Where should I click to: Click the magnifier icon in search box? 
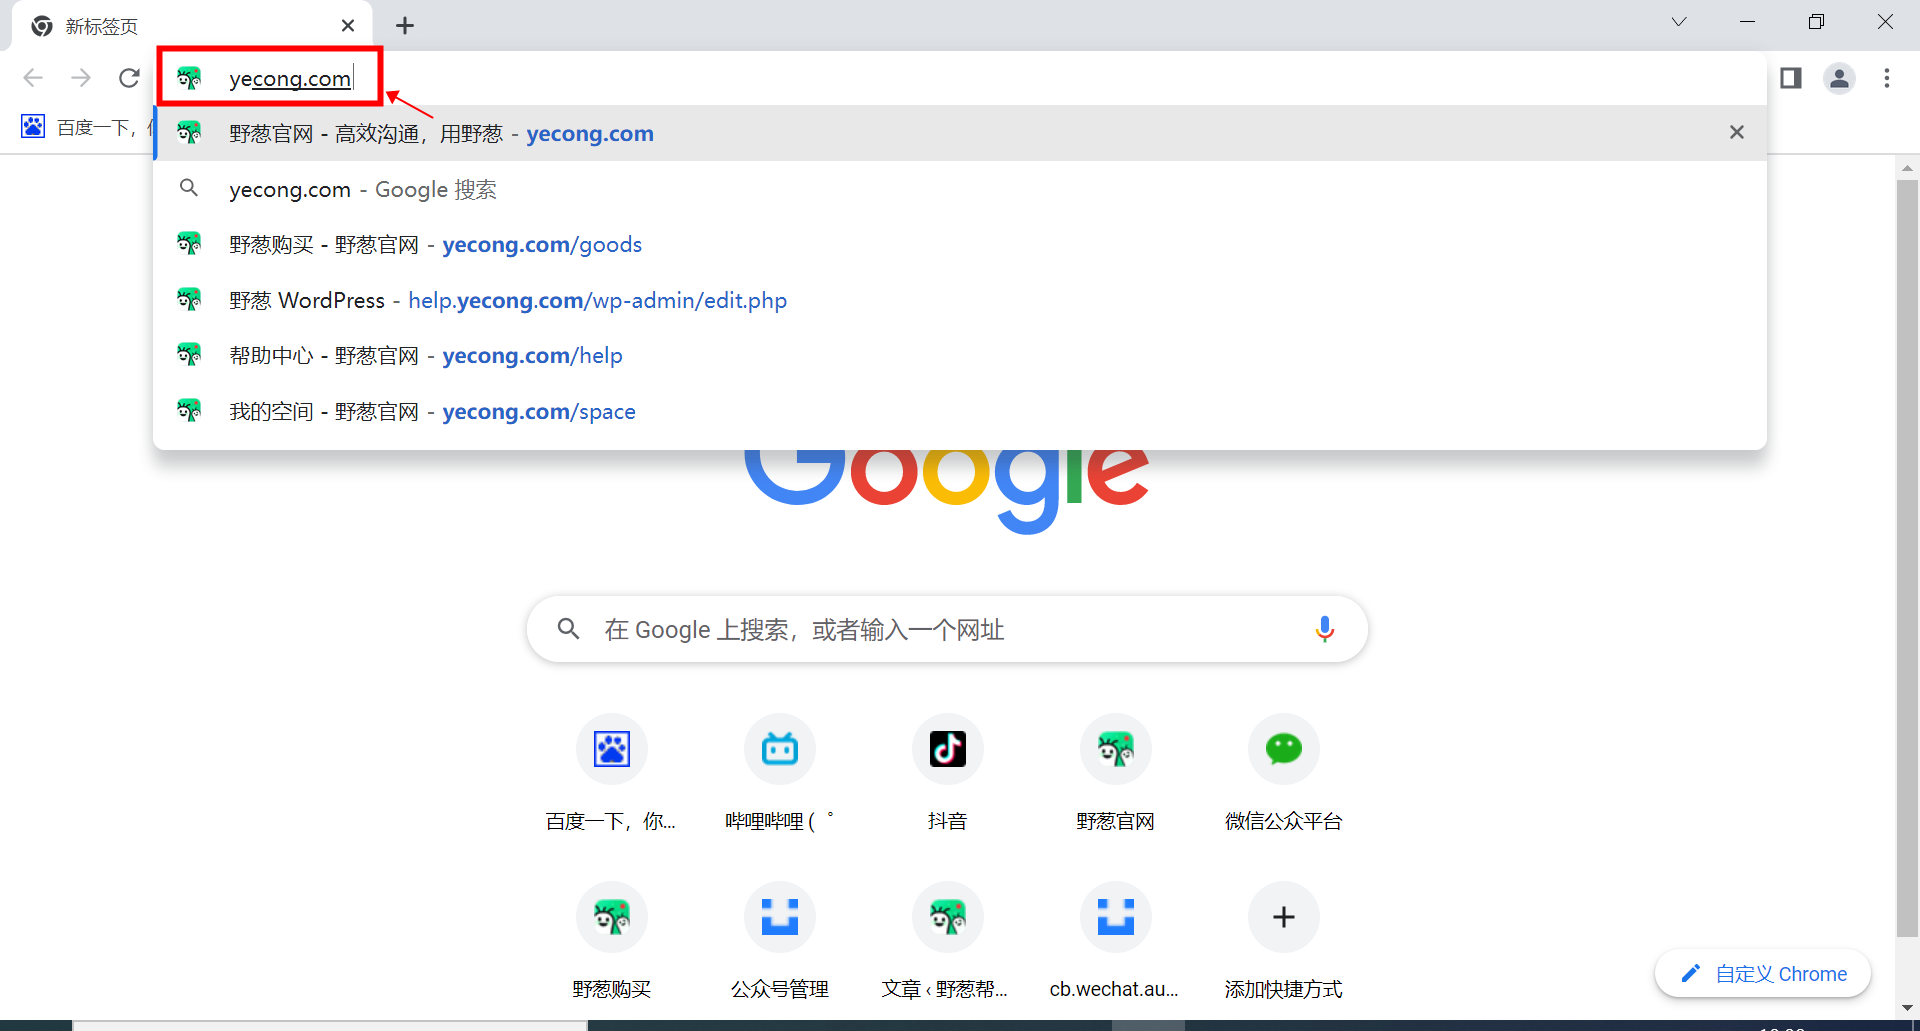(569, 629)
